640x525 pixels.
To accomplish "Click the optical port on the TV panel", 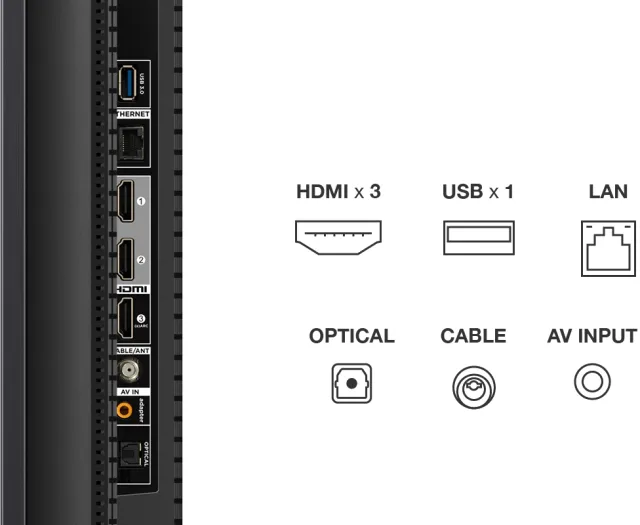I will tap(130, 454).
